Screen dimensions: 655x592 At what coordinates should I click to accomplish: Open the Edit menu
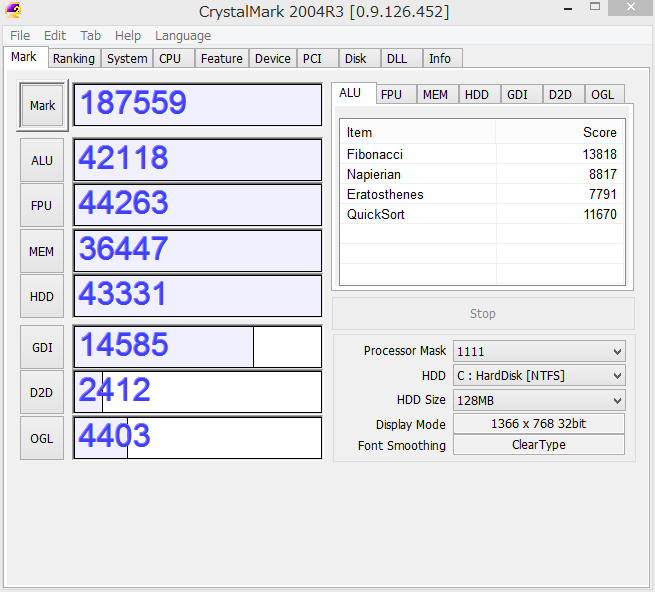click(55, 36)
